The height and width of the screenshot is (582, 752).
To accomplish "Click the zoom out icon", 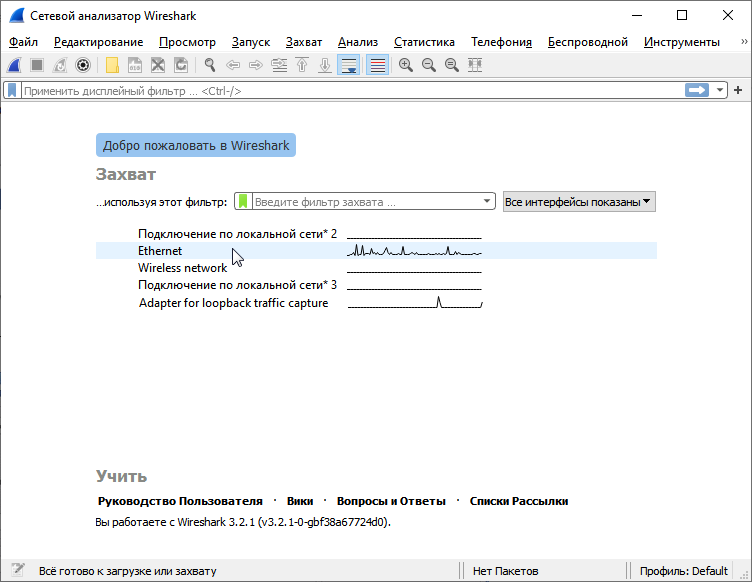I will tap(429, 65).
